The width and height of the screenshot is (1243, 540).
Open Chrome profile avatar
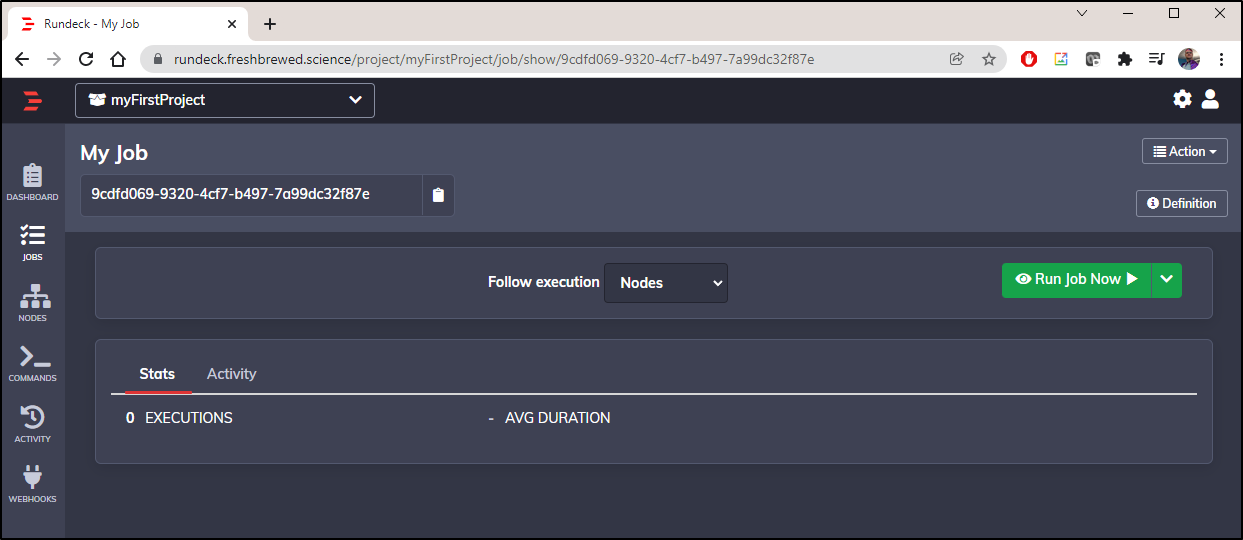coord(1189,59)
